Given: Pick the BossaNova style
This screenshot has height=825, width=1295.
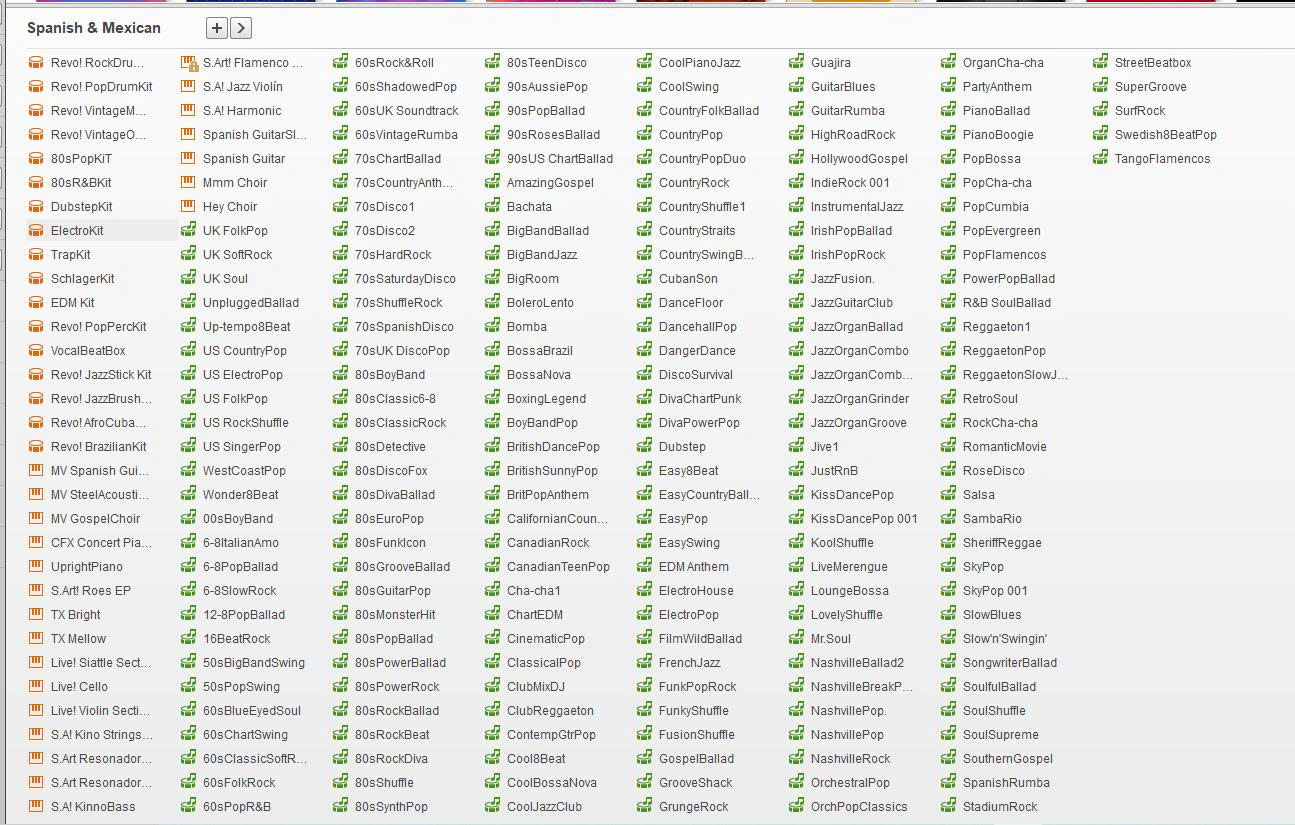Looking at the screenshot, I should [538, 375].
